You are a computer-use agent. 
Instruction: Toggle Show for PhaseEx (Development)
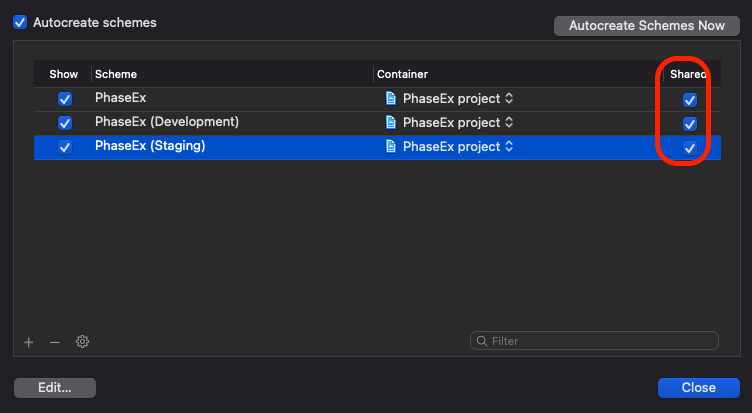coord(65,123)
